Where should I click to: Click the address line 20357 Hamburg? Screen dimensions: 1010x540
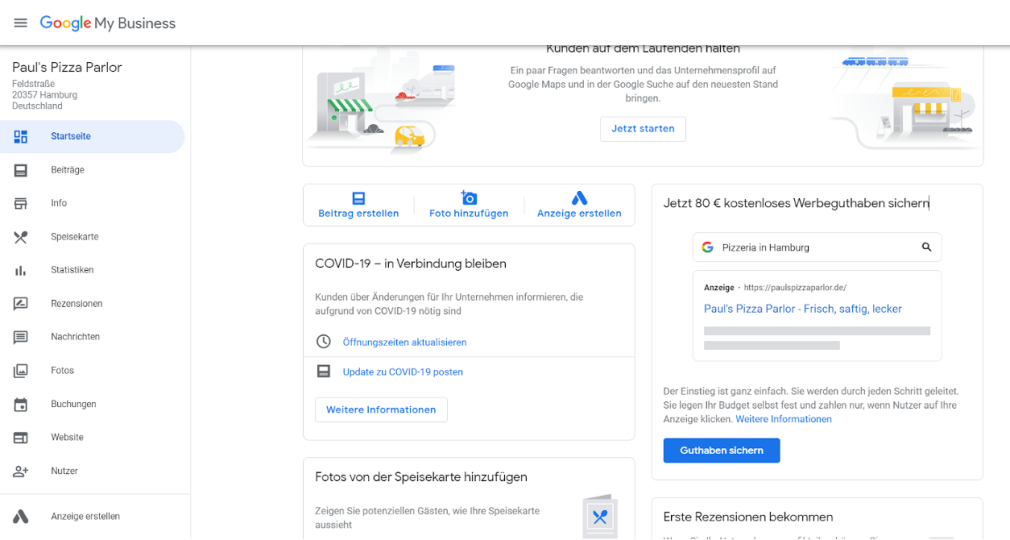point(44,95)
